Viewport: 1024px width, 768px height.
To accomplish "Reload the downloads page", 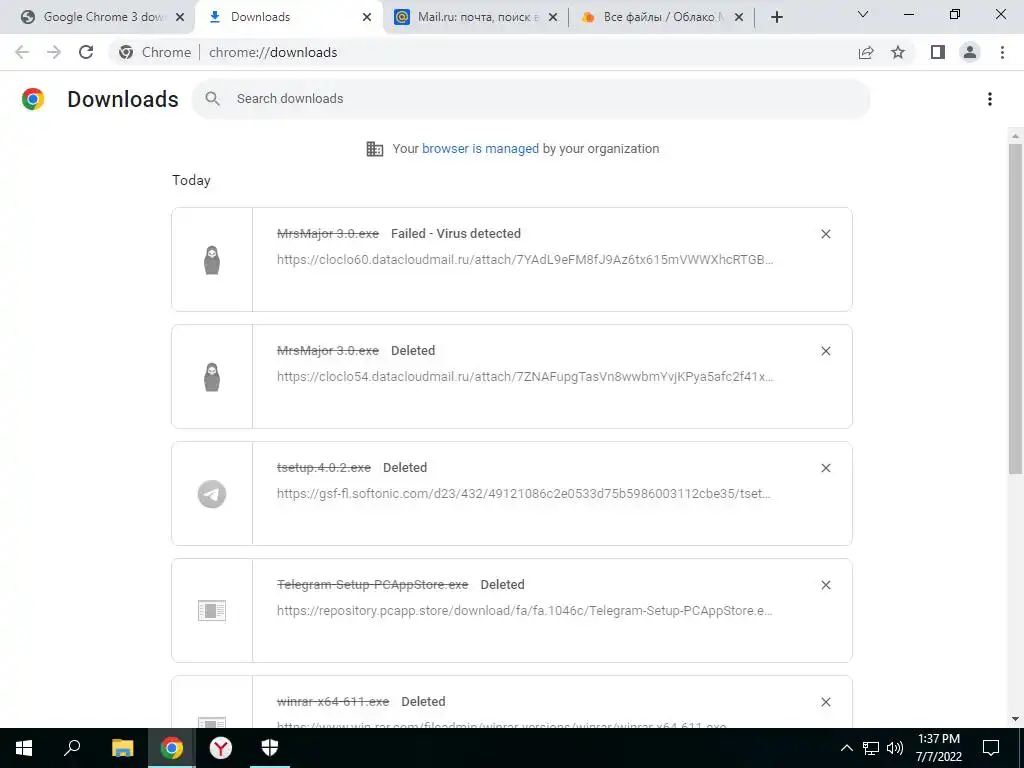I will [86, 52].
